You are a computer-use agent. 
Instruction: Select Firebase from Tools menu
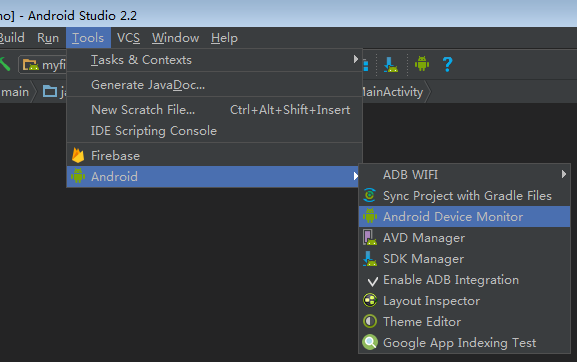pos(215,156)
